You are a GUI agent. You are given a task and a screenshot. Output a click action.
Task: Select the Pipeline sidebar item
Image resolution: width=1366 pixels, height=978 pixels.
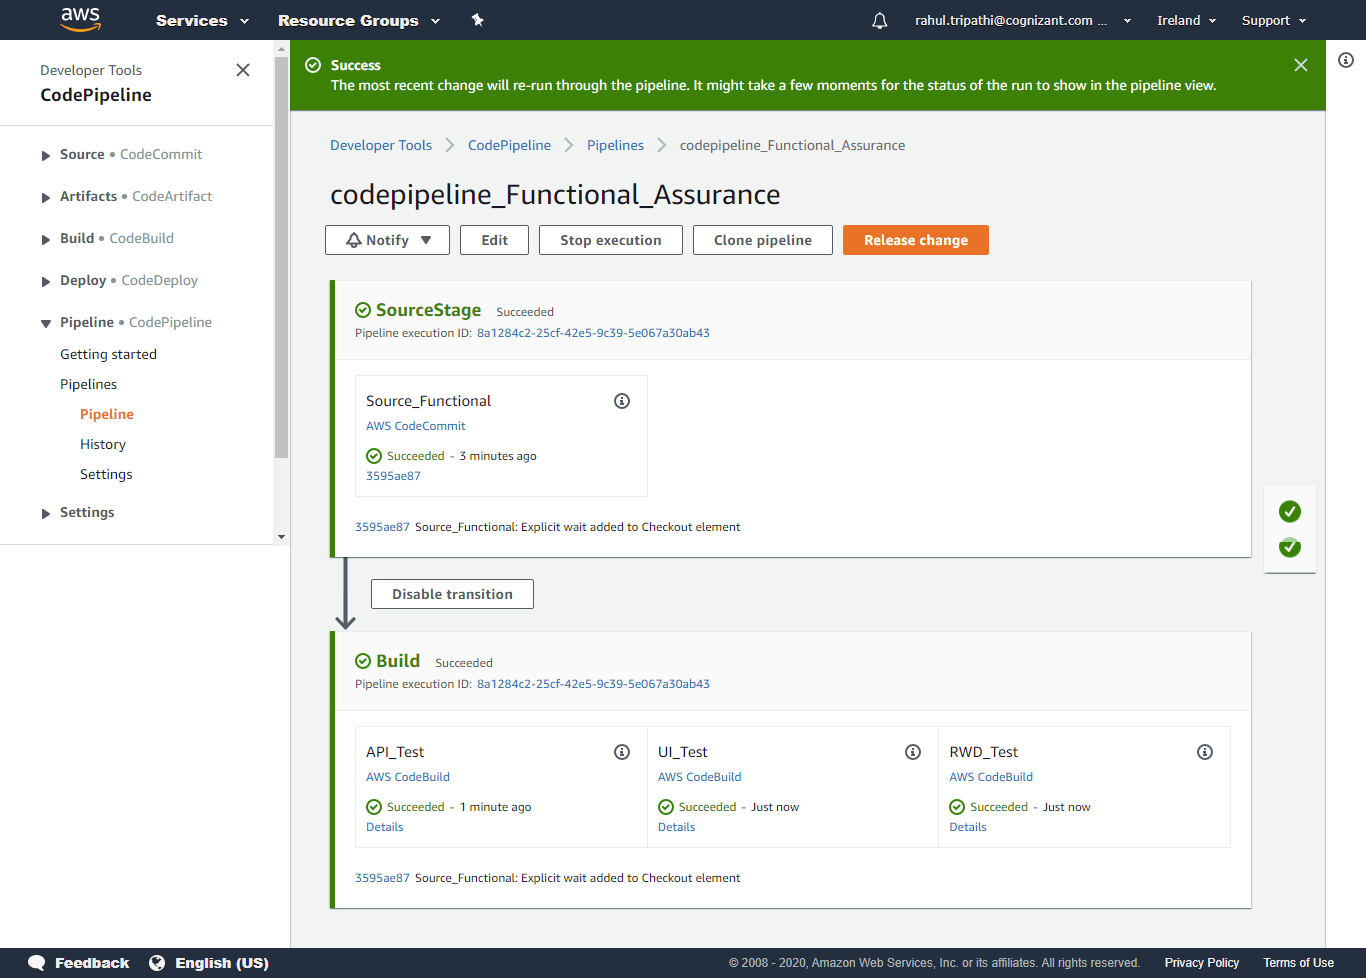(x=107, y=414)
